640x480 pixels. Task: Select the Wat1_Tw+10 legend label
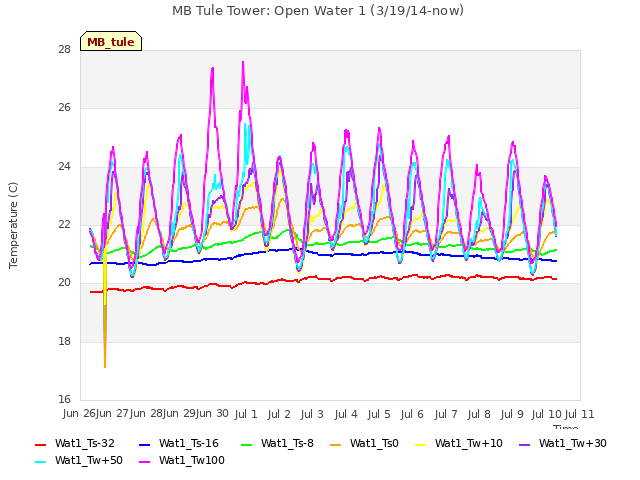469,444
